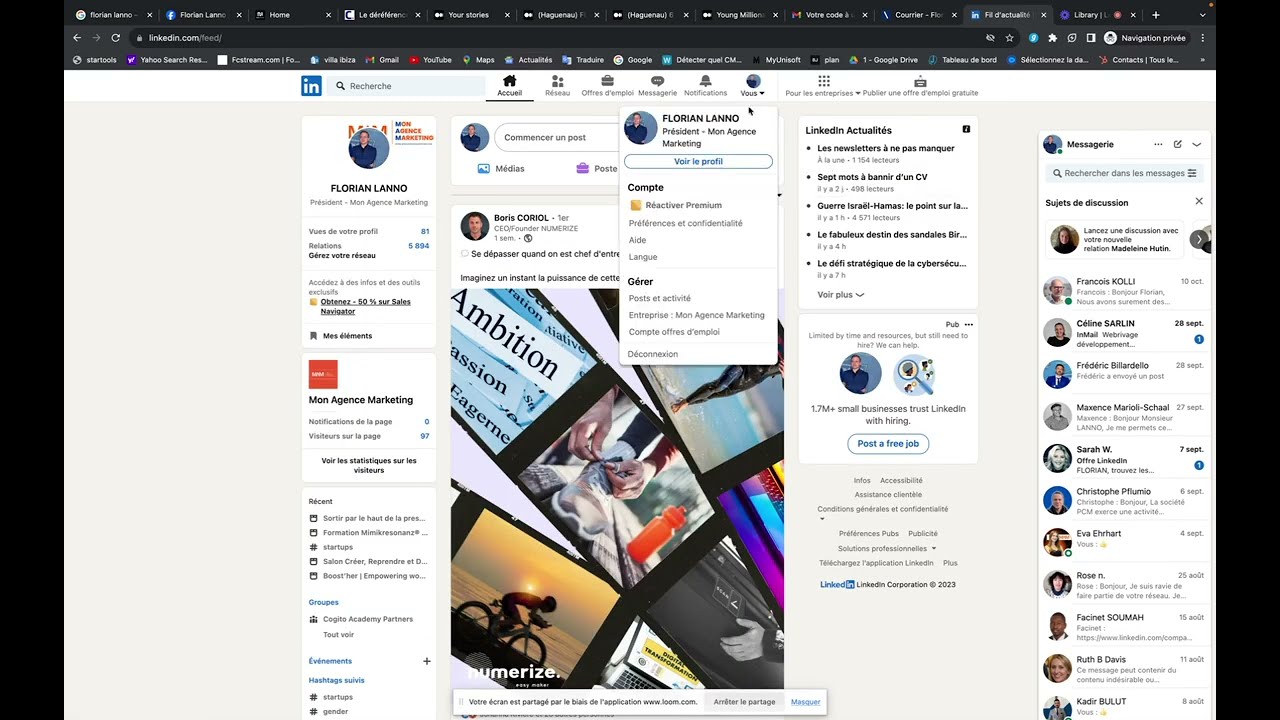Open message filter options icon

click(1192, 173)
